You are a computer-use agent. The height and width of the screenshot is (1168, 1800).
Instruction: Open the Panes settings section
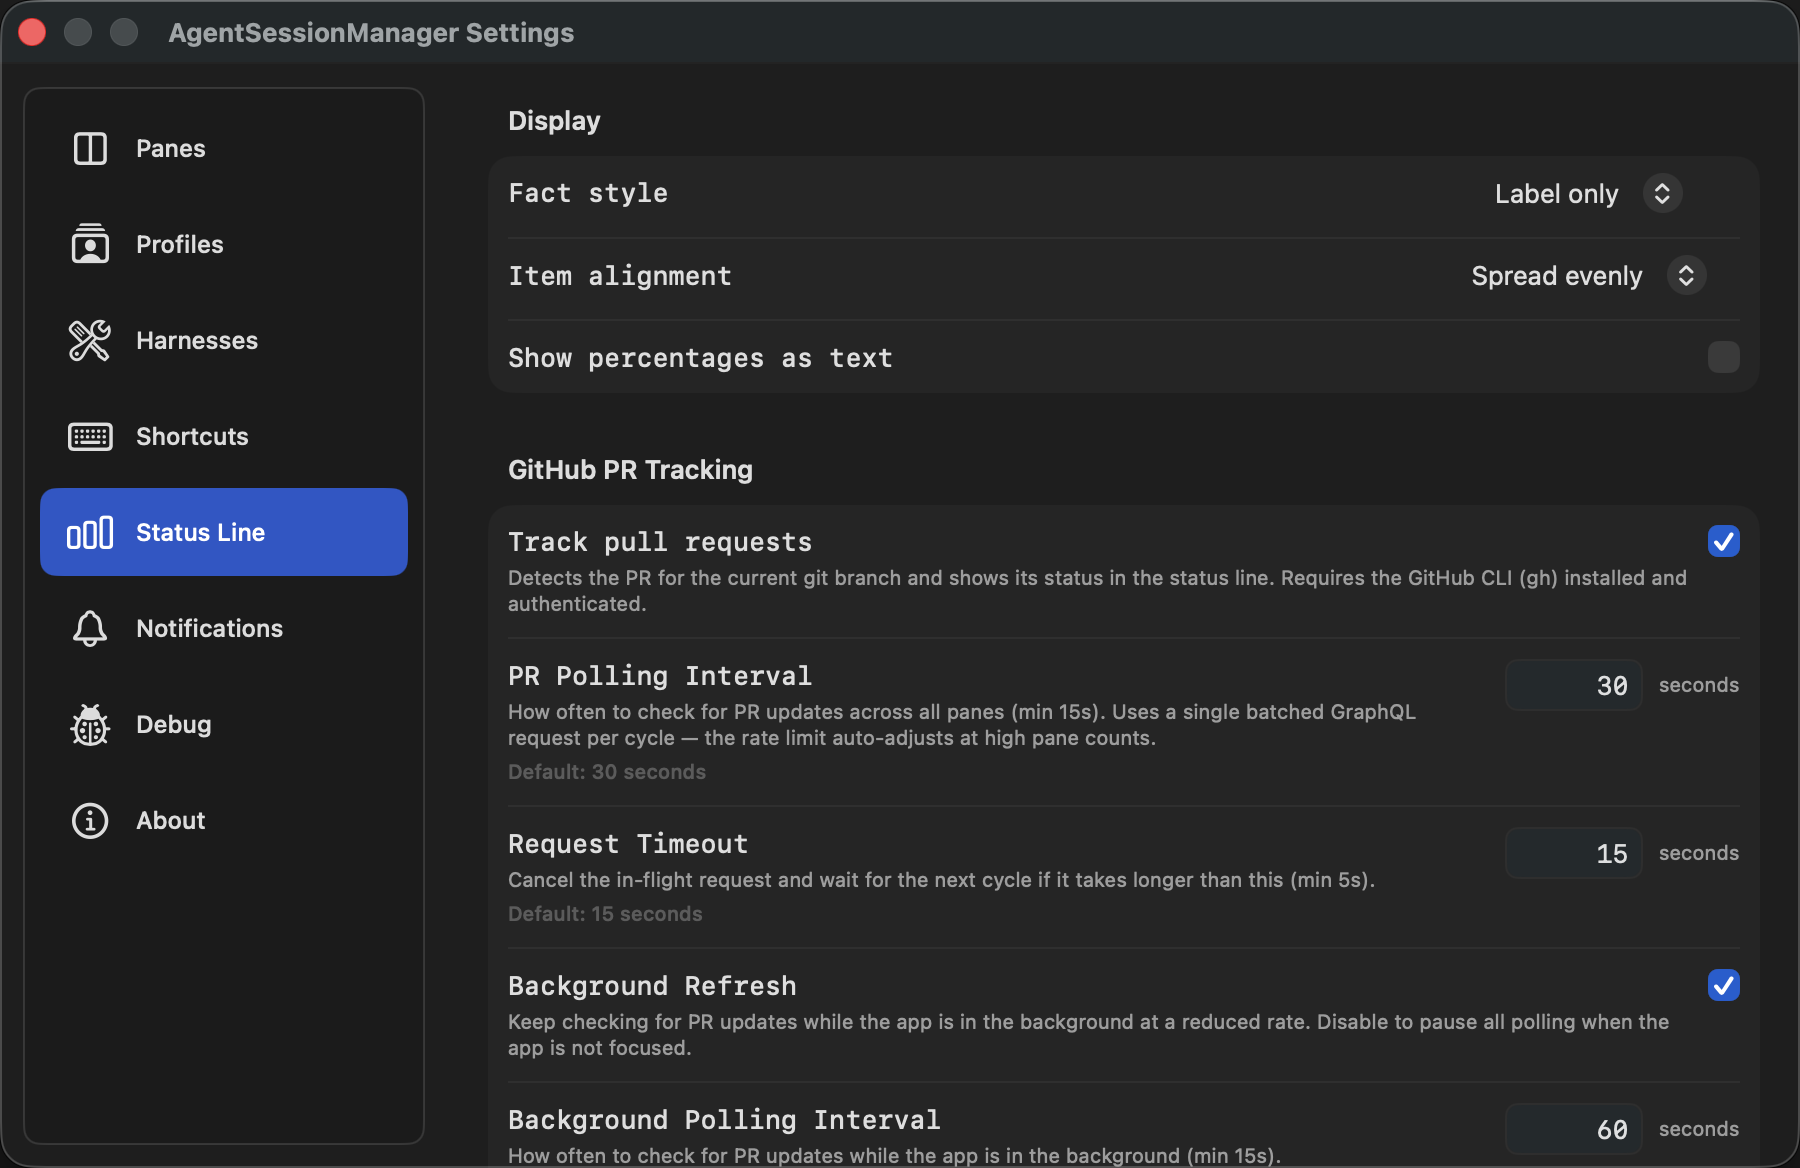tap(224, 149)
